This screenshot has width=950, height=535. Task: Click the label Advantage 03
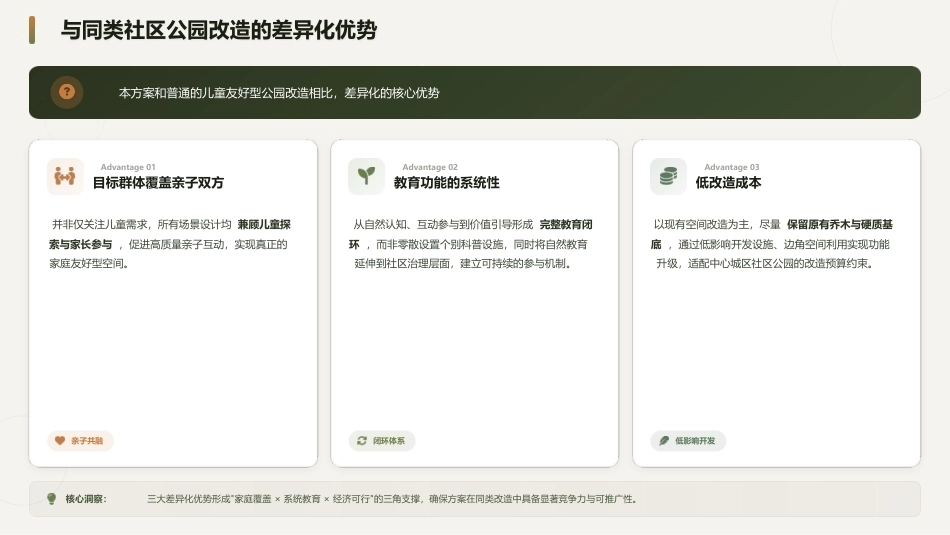click(731, 167)
